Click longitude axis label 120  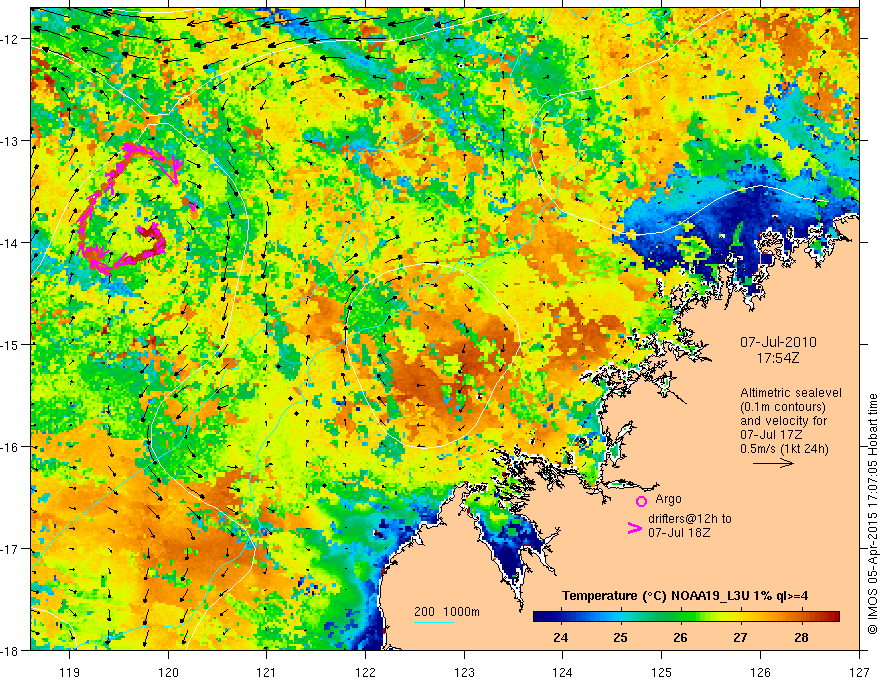pos(168,673)
